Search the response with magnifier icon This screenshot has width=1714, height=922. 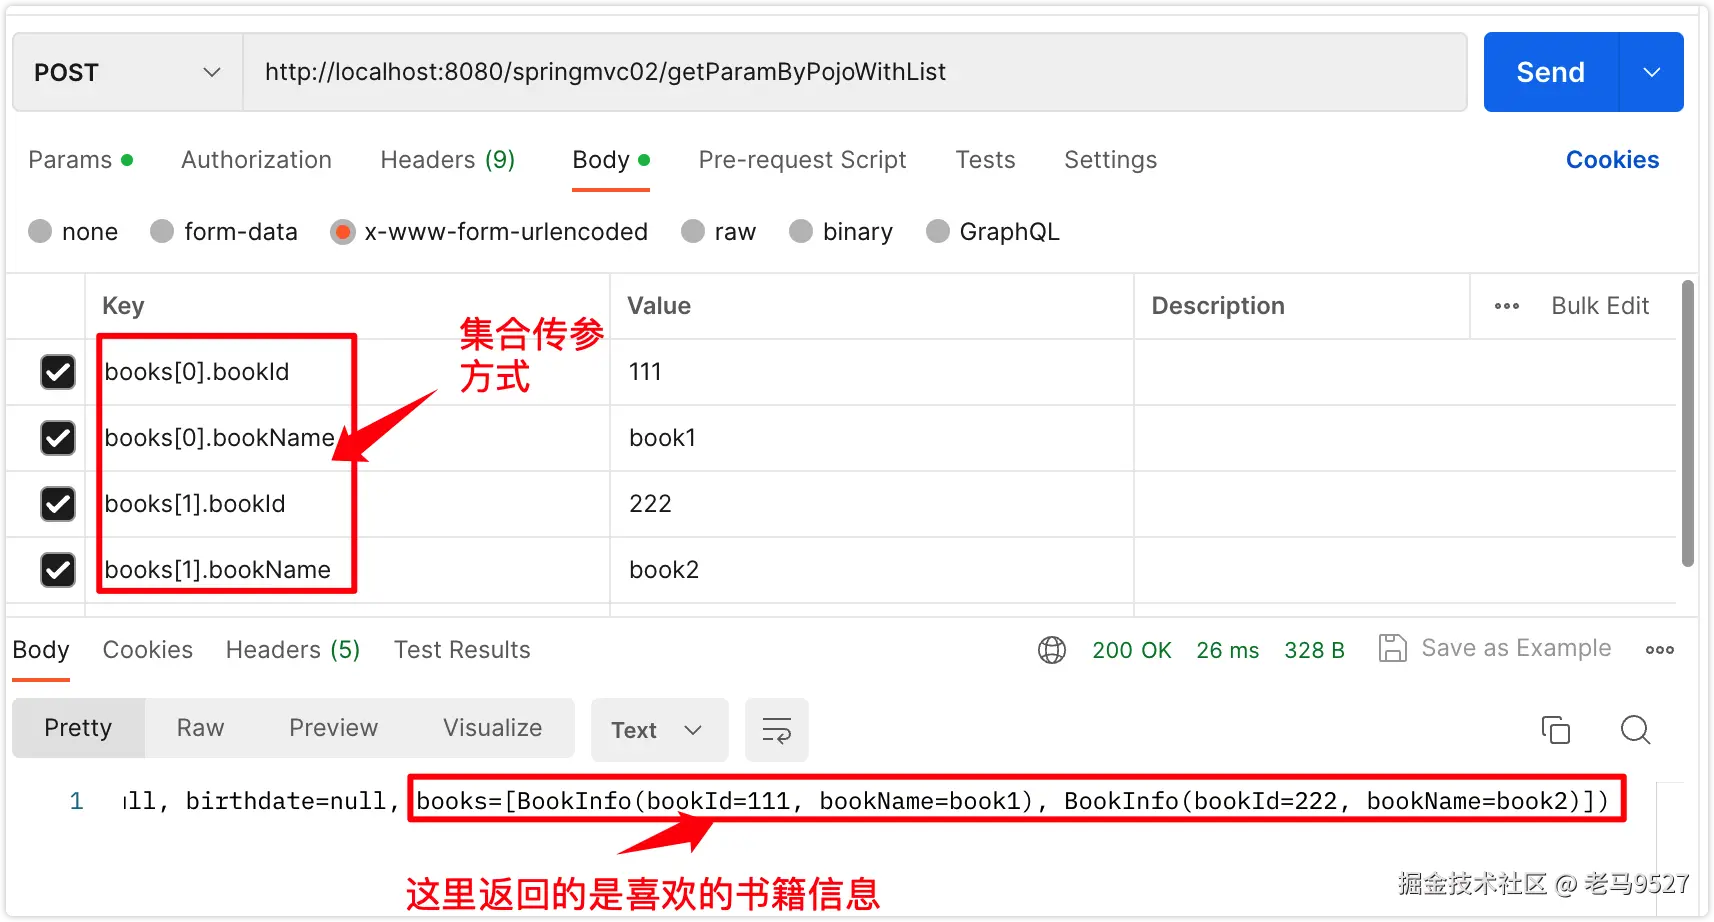pyautogui.click(x=1635, y=730)
